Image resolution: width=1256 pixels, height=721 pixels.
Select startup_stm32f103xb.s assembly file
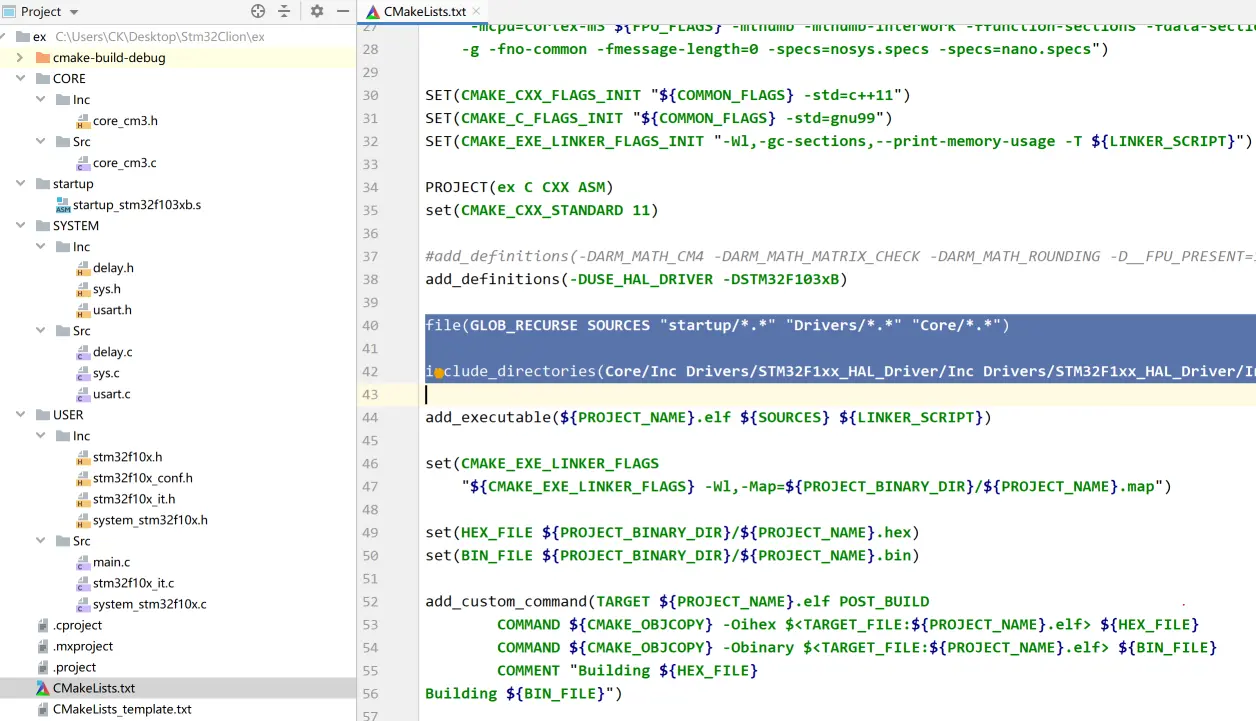point(137,205)
